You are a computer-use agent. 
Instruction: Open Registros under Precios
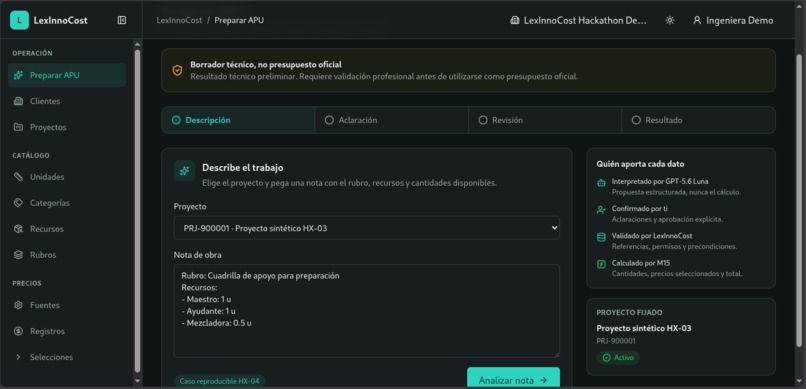(67, 331)
